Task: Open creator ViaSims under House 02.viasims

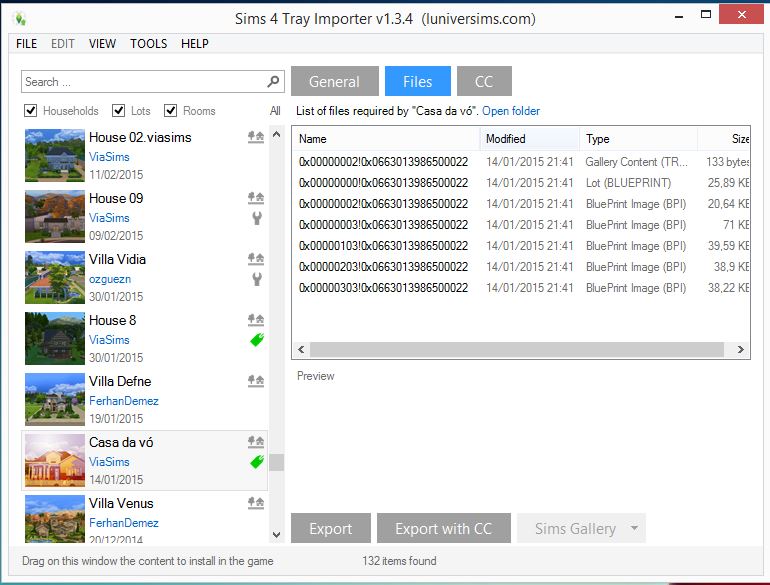Action: tap(109, 157)
